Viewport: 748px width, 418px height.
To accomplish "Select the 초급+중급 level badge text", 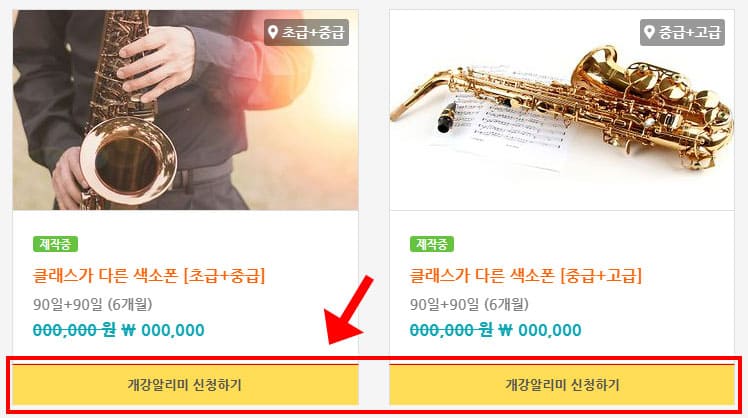I will click(x=313, y=32).
